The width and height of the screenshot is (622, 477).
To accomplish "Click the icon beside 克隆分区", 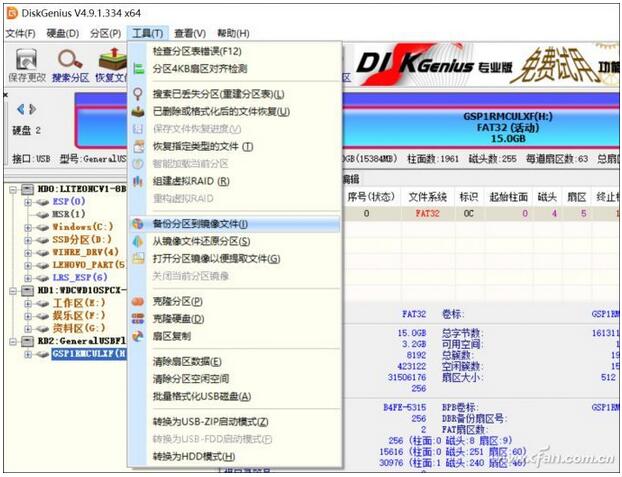I will coord(138,301).
